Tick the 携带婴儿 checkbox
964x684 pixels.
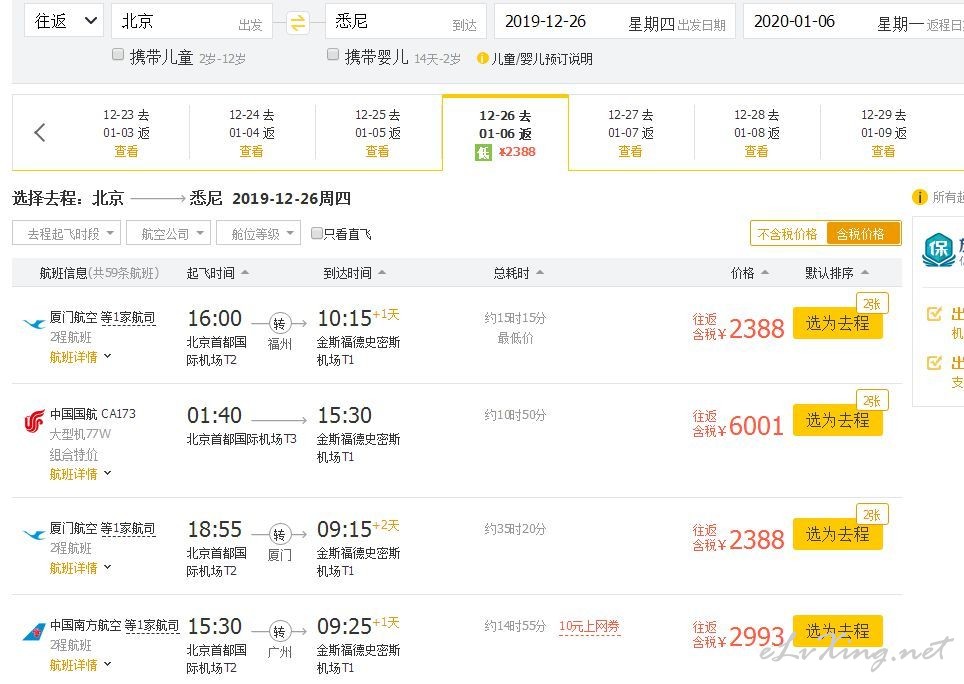pos(333,55)
